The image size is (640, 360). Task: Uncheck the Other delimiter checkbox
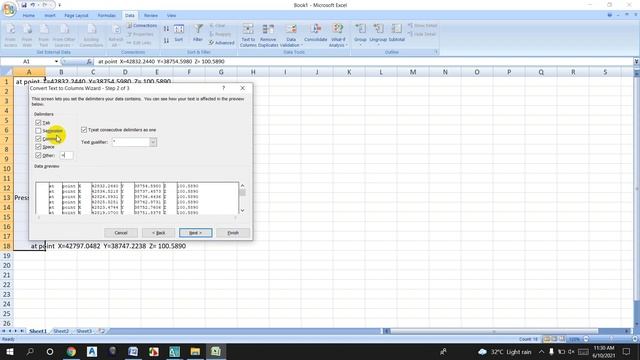point(38,155)
